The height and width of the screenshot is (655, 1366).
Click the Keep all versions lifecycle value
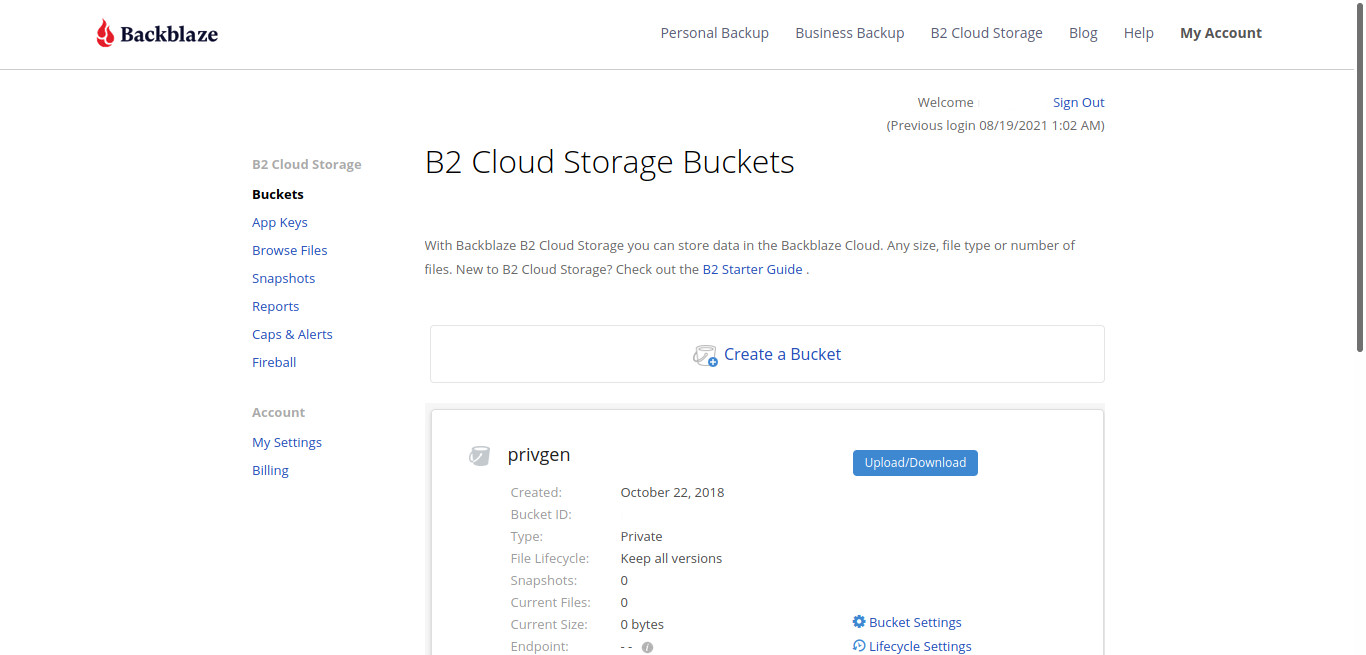671,558
